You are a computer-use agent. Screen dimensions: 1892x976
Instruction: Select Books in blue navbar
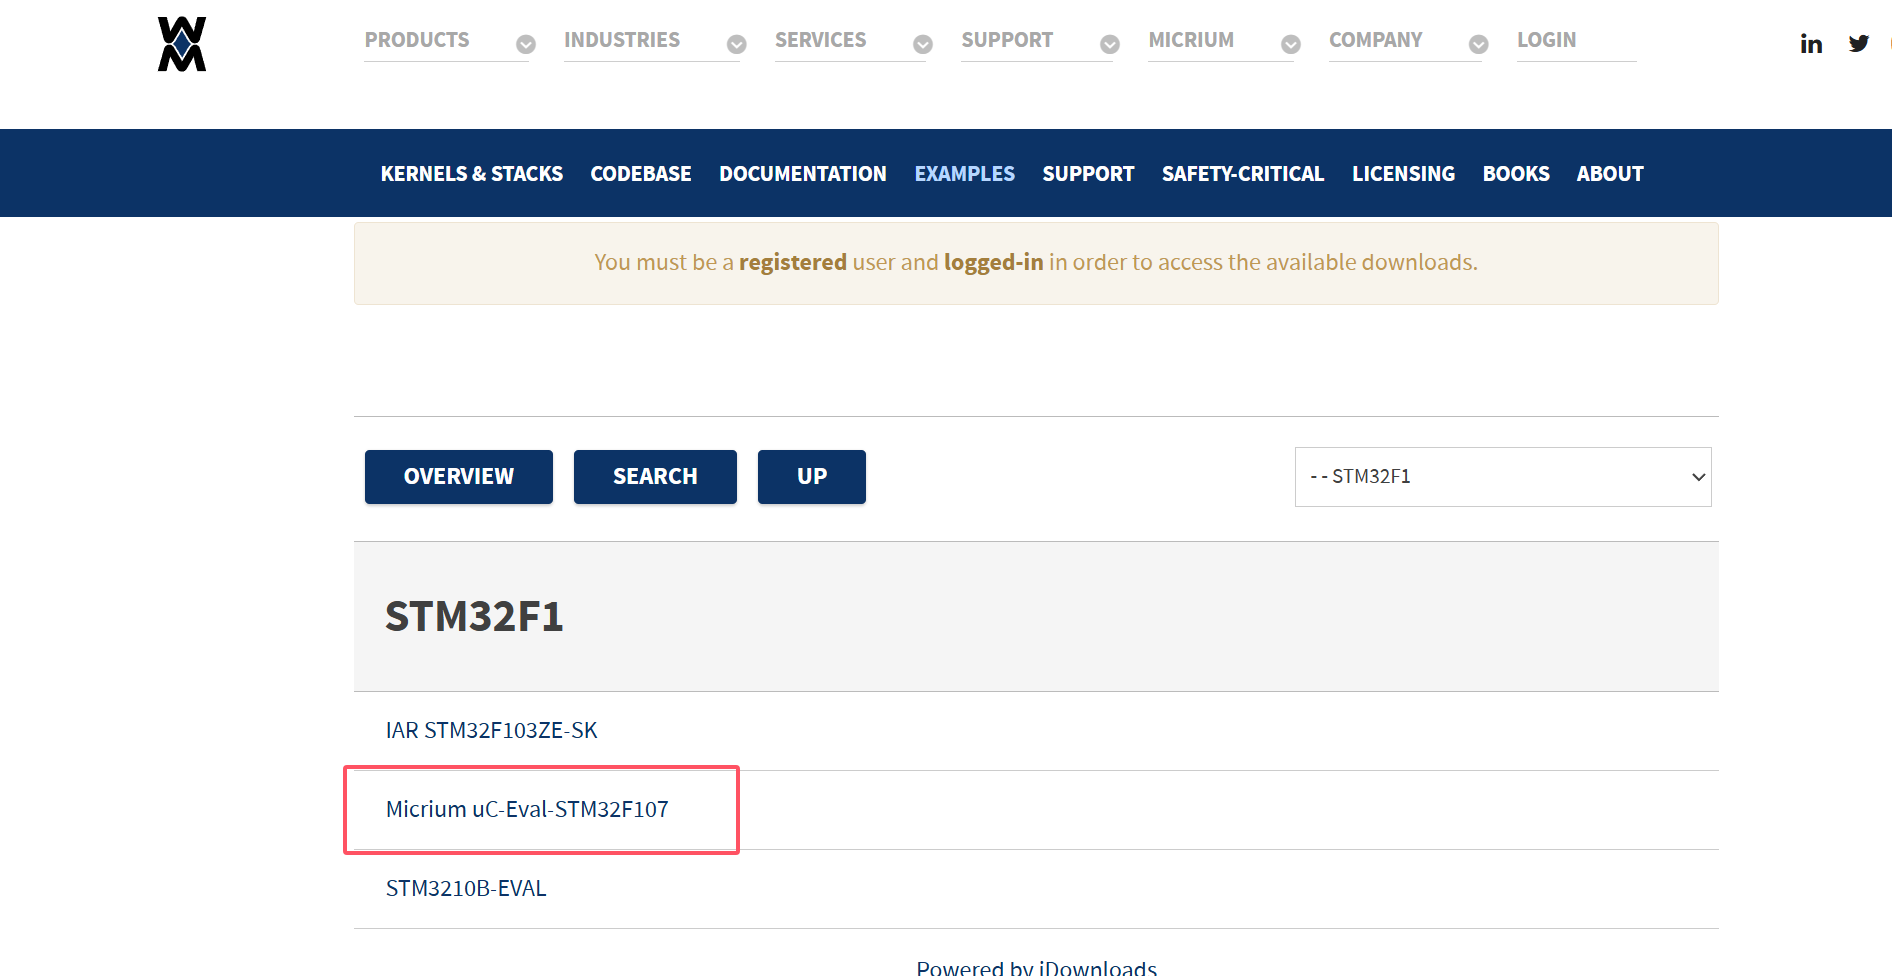[1516, 174]
